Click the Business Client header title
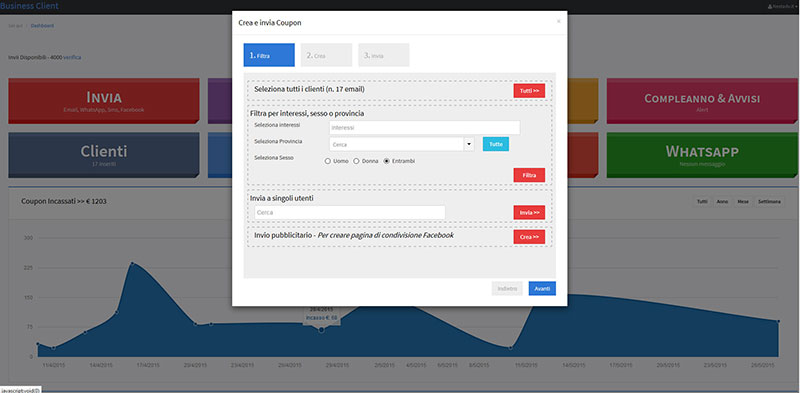Image resolution: width=800 pixels, height=393 pixels. click(29, 6)
